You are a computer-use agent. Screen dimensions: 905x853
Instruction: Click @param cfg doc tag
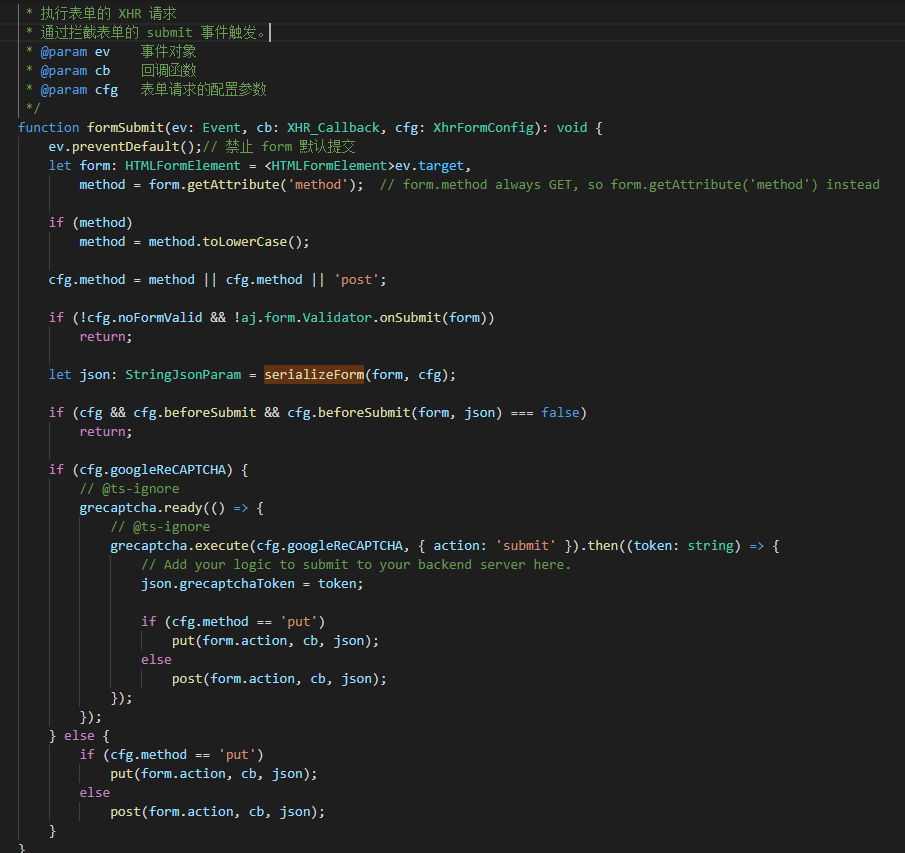79,90
